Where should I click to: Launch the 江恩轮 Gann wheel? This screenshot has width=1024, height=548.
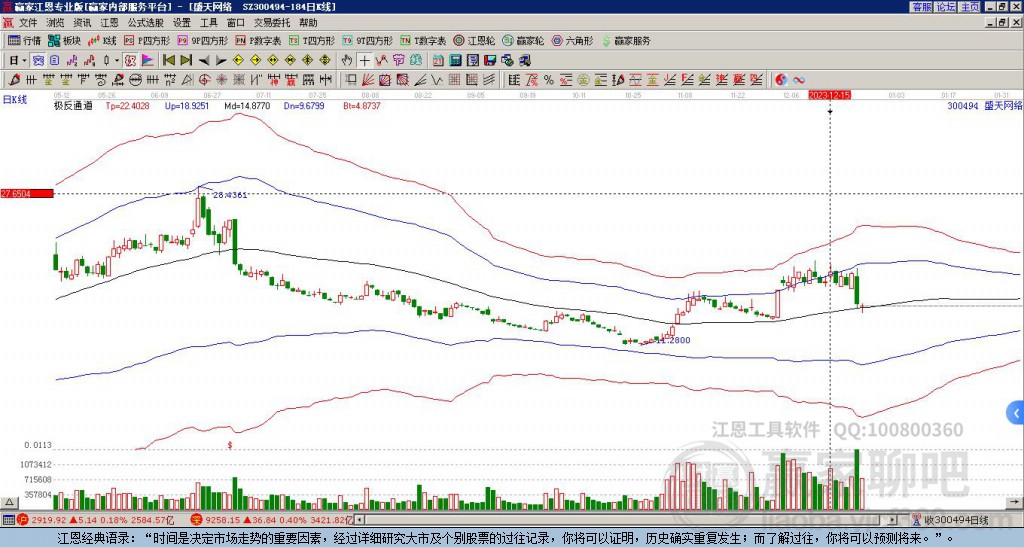474,40
